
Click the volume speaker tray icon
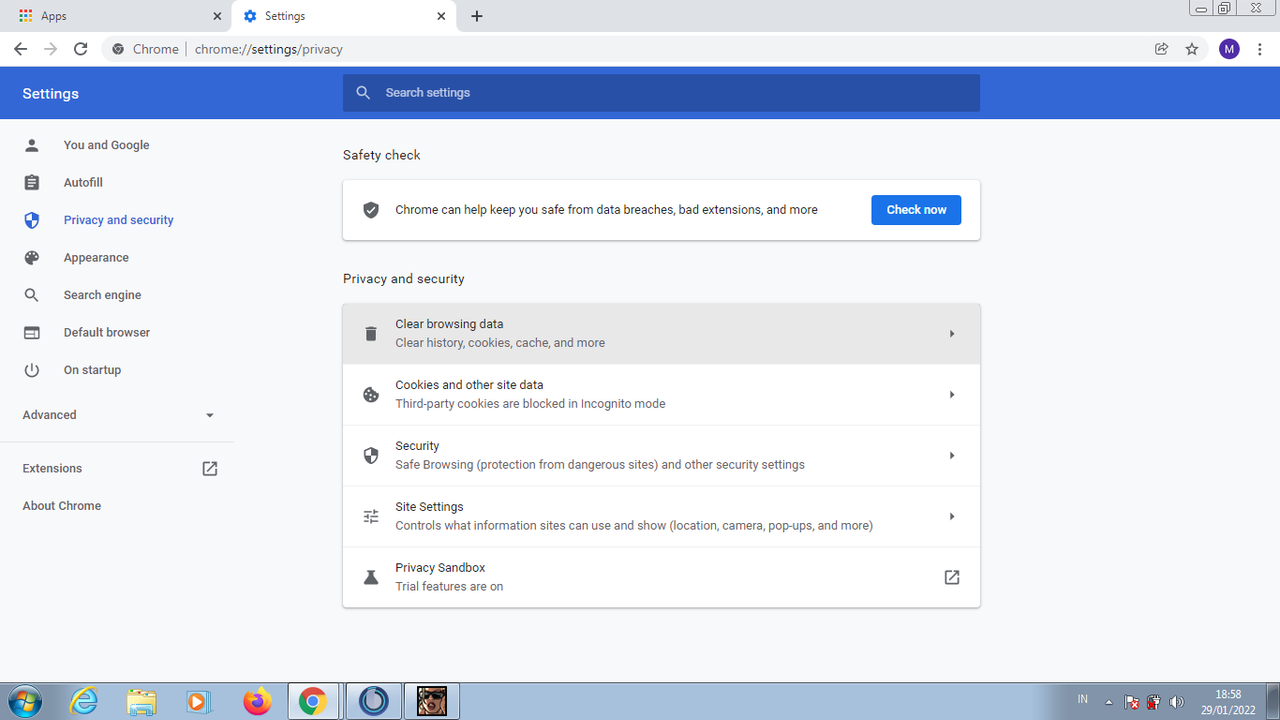(1177, 702)
